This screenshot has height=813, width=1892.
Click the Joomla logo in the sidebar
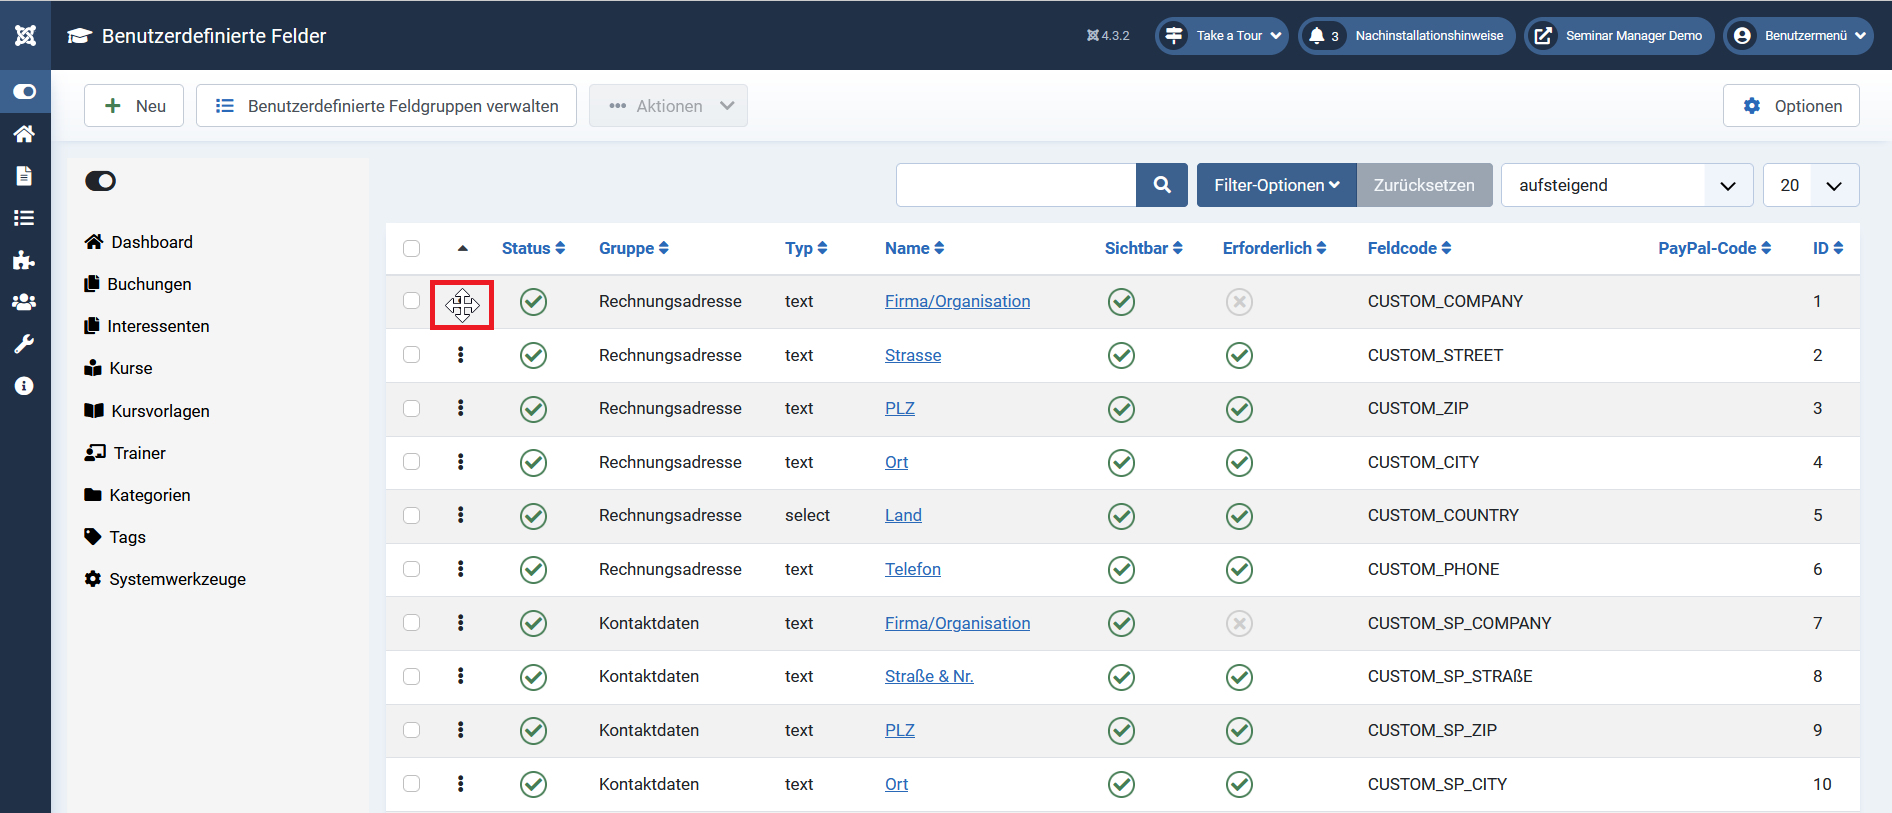pos(25,35)
